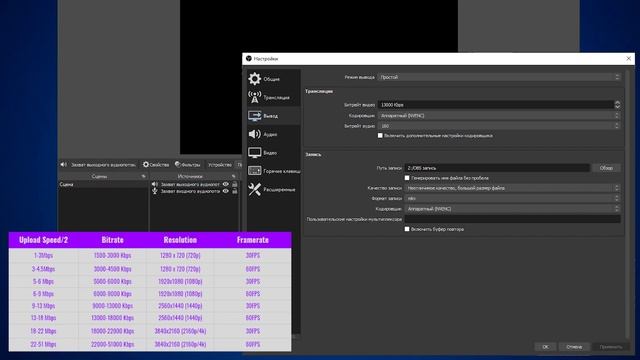The height and width of the screenshot is (360, 640).
Task: Enable the replay buffer checkbox
Action: click(407, 229)
